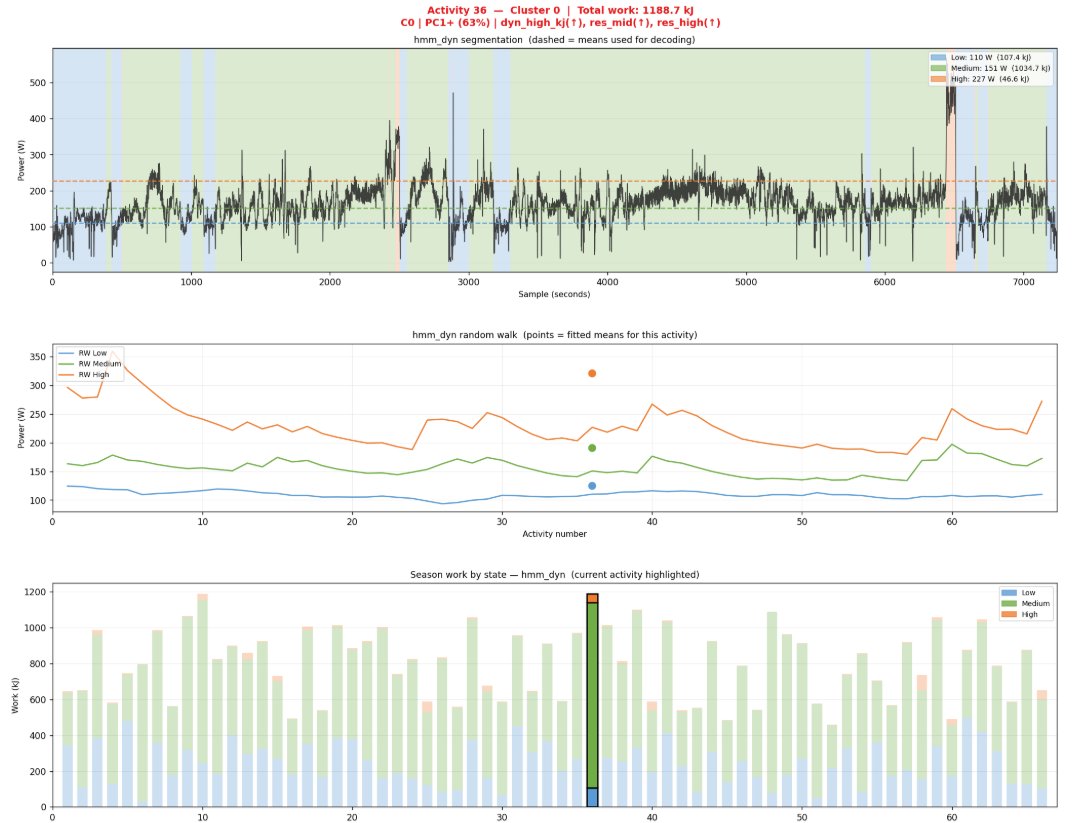Click the 'hmm_dyn random walk' chart title
The height and width of the screenshot is (823, 1076).
pyautogui.click(x=554, y=335)
